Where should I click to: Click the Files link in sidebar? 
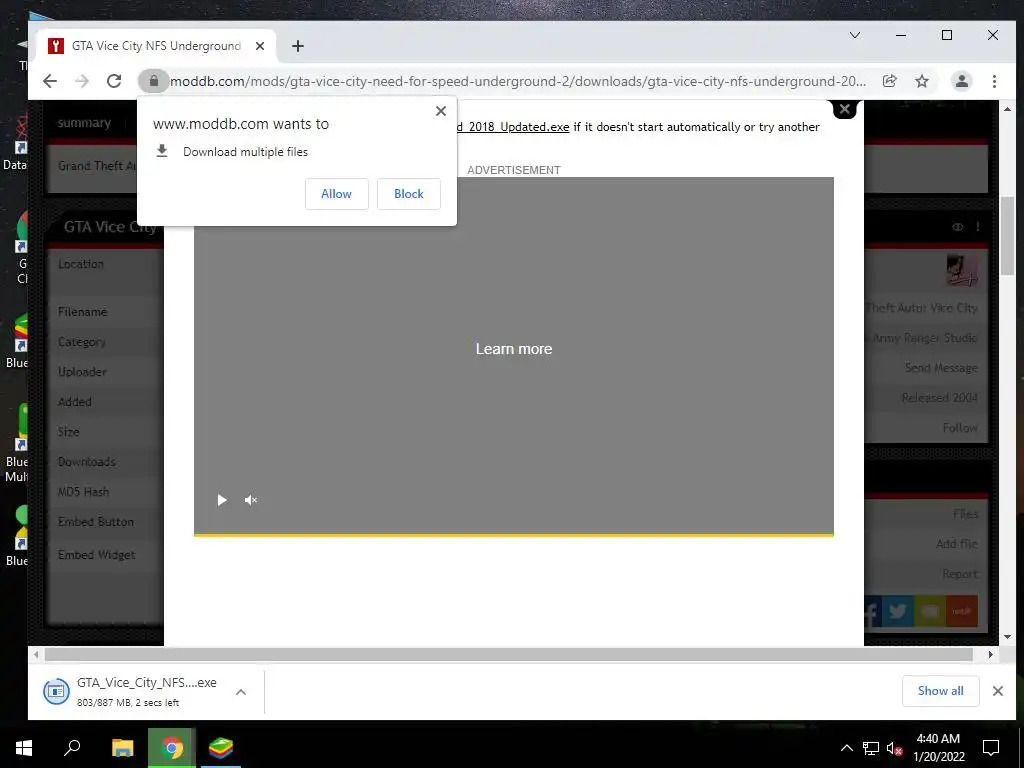click(965, 514)
